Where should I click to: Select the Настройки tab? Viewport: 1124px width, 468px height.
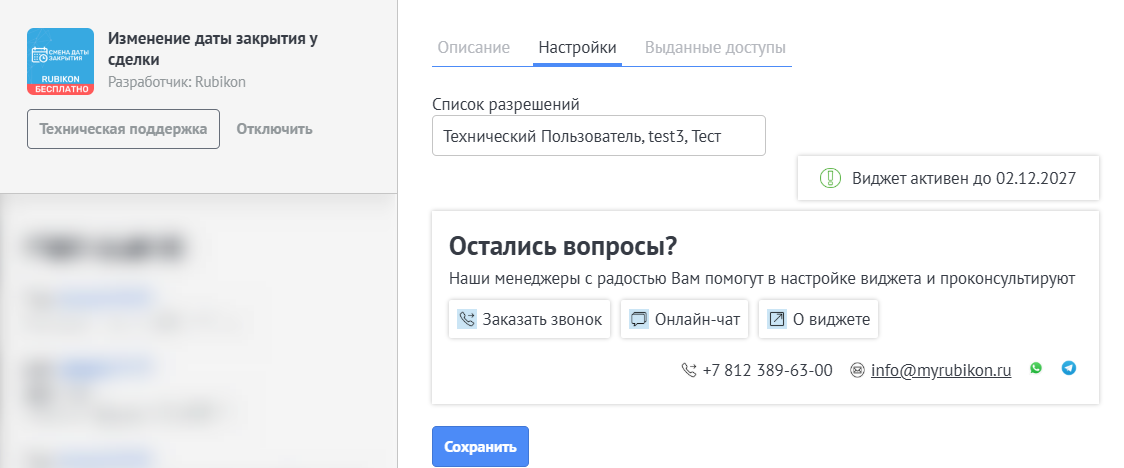[577, 48]
